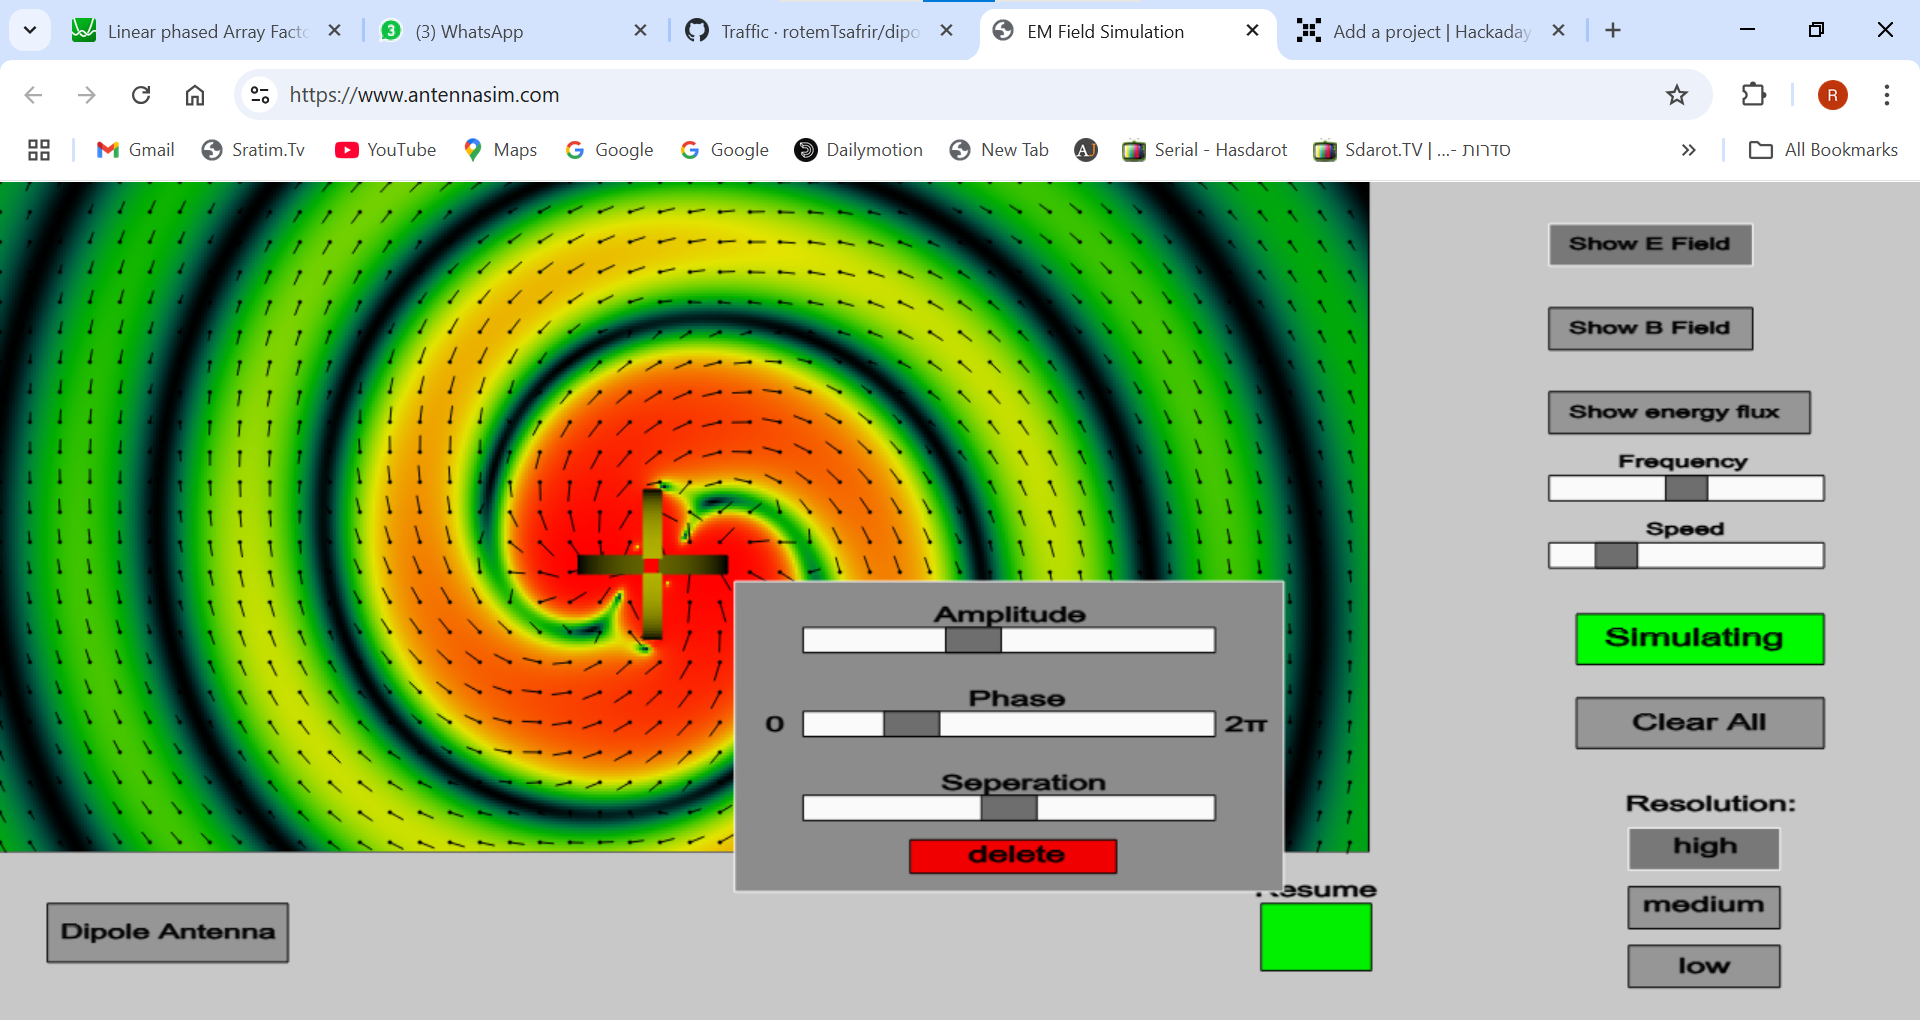Click the browser extensions puzzle icon
Screen dimensions: 1920x1020
coord(1755,95)
